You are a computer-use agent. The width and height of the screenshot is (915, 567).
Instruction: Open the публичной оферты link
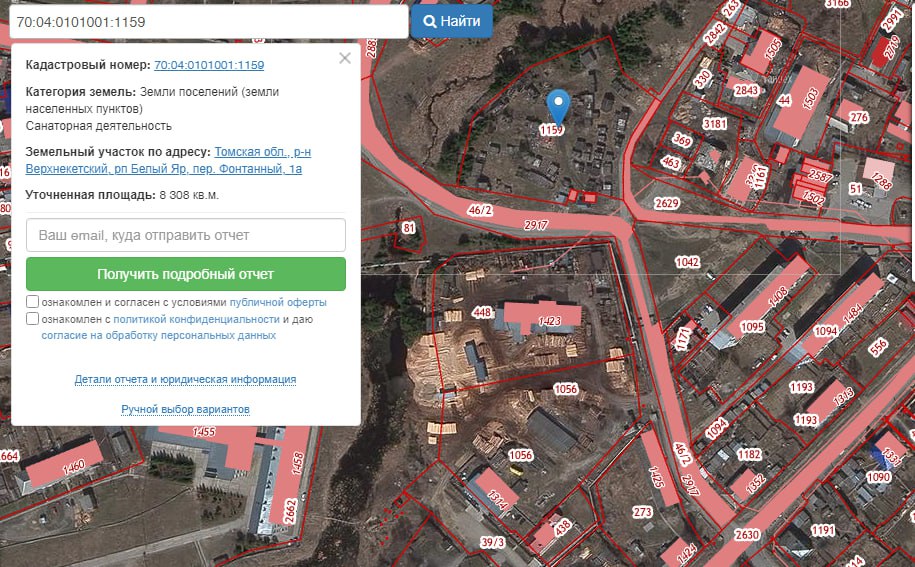point(278,302)
